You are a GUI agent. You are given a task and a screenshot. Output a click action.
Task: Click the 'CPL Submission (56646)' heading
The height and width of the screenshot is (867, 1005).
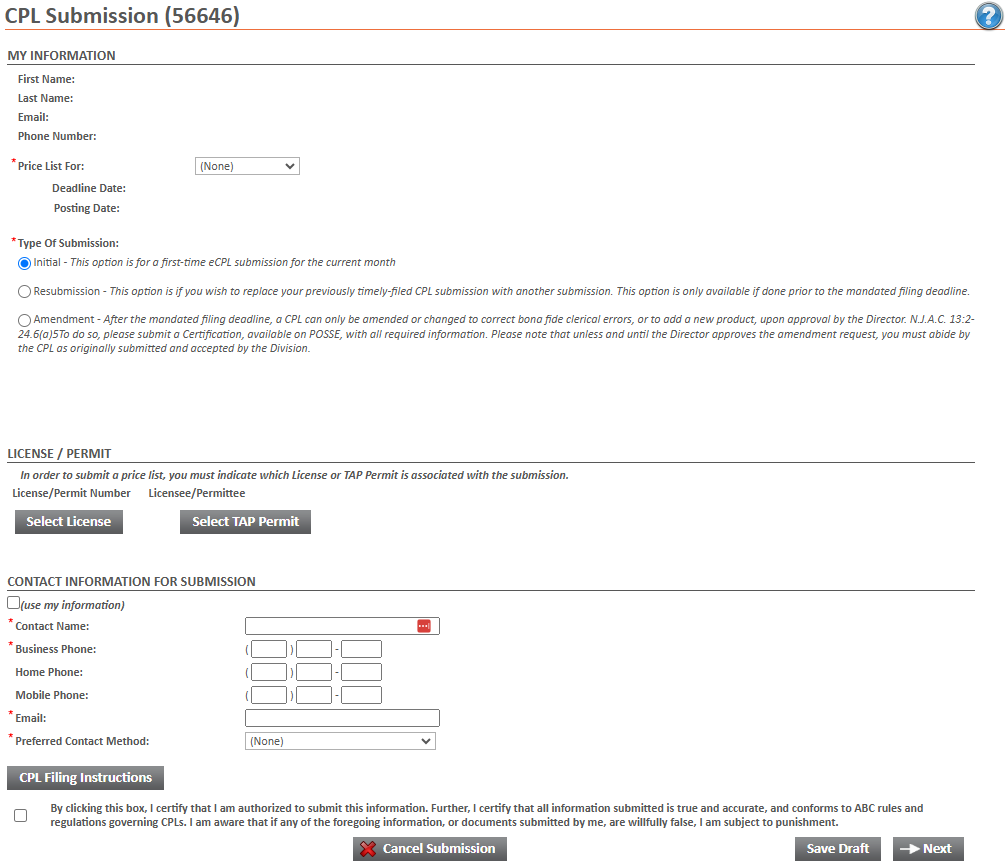click(x=122, y=15)
